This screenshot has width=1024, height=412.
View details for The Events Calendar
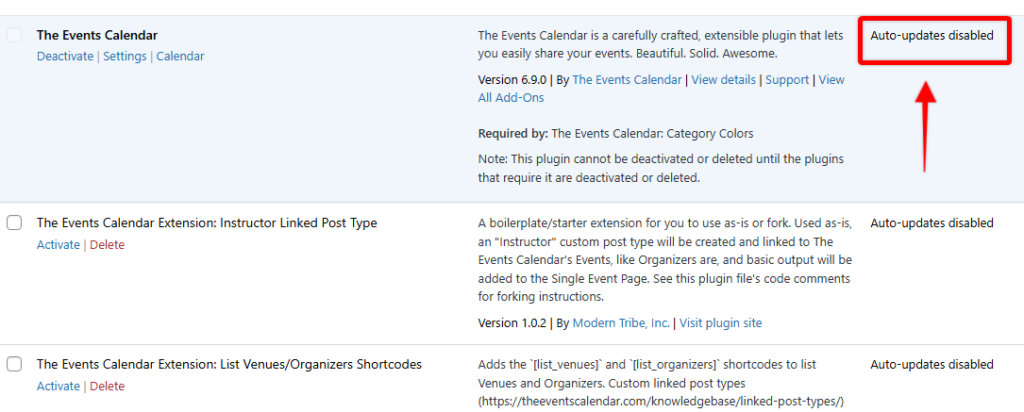click(724, 80)
